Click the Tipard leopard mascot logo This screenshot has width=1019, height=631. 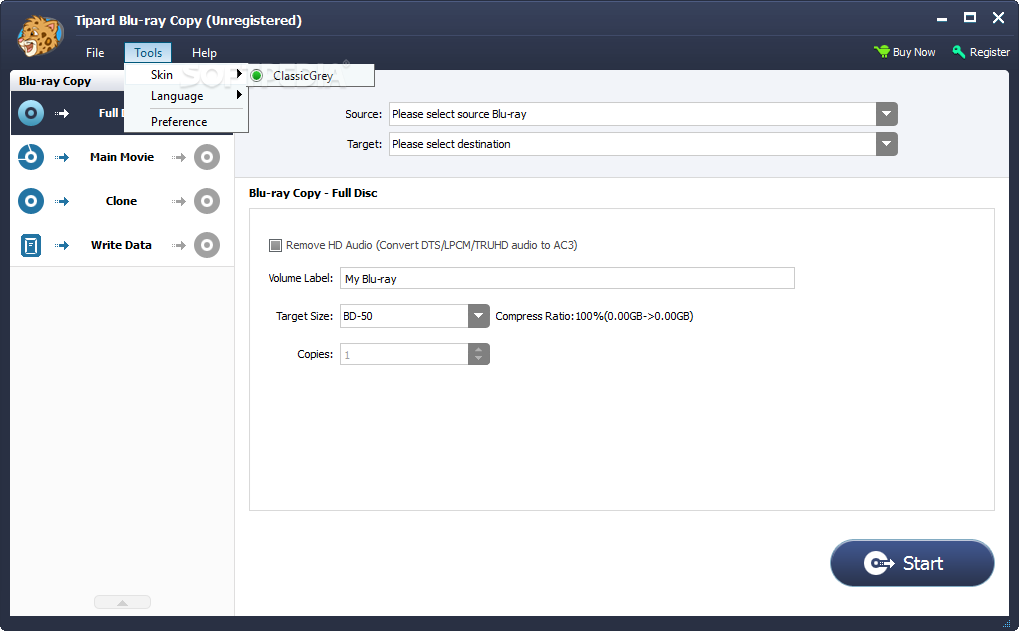pyautogui.click(x=40, y=36)
